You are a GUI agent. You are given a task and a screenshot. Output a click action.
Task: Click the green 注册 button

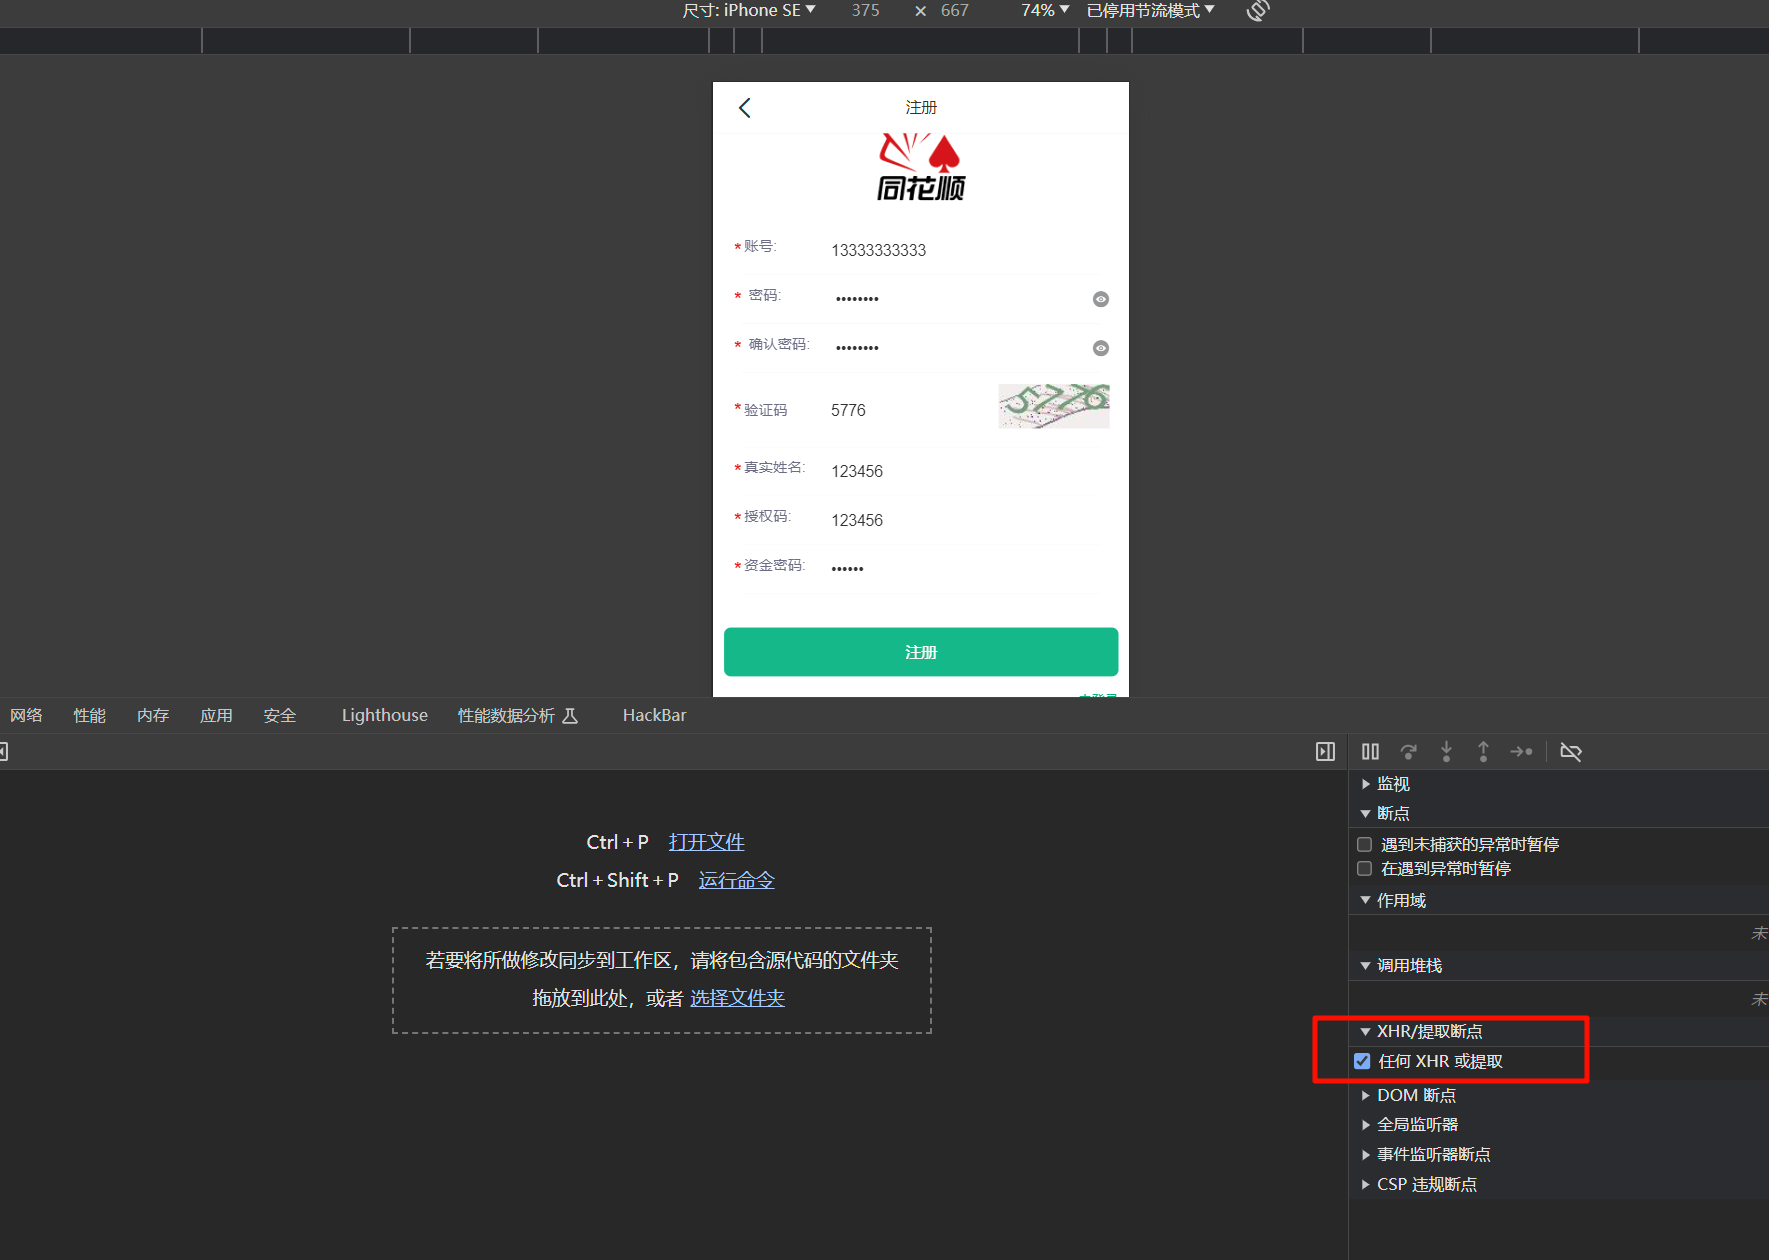tap(921, 652)
